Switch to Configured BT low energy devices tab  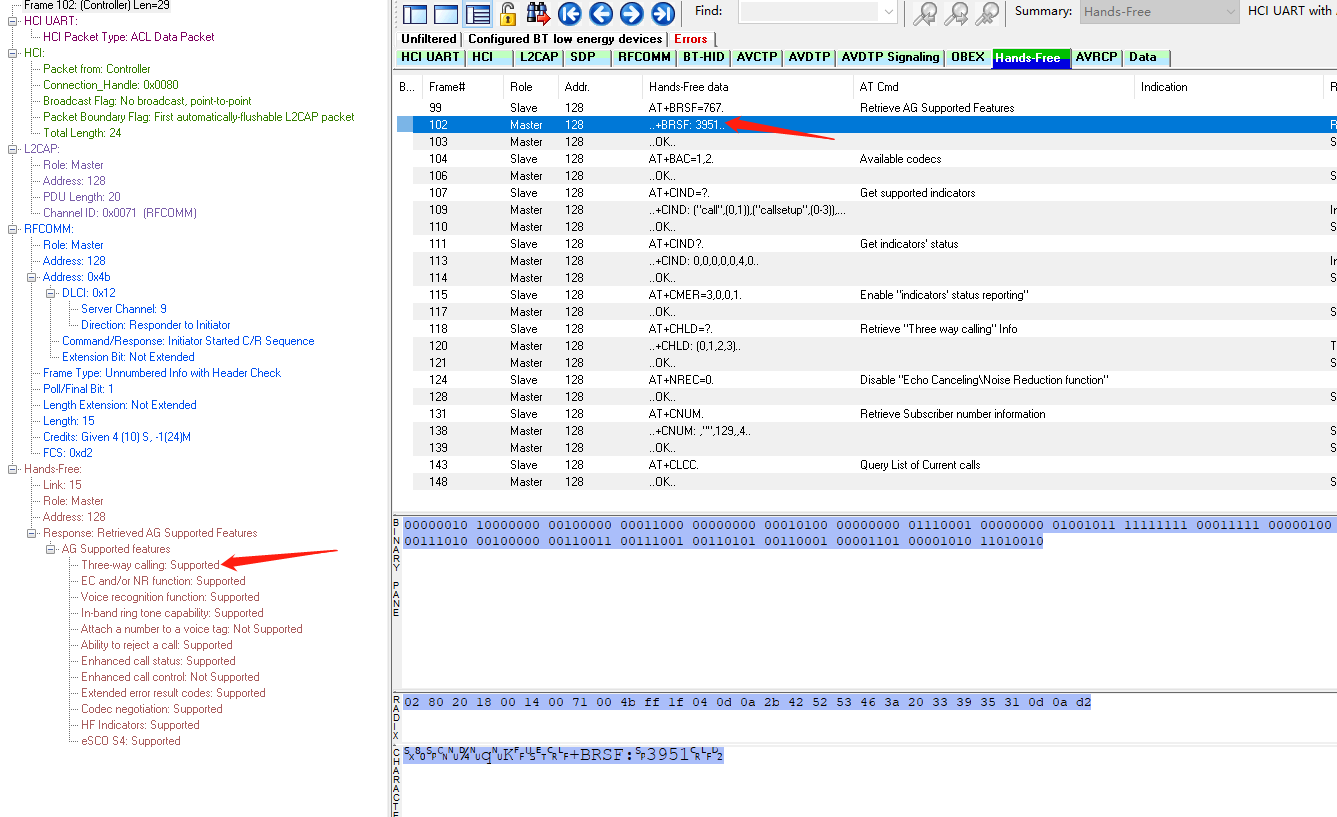(565, 39)
